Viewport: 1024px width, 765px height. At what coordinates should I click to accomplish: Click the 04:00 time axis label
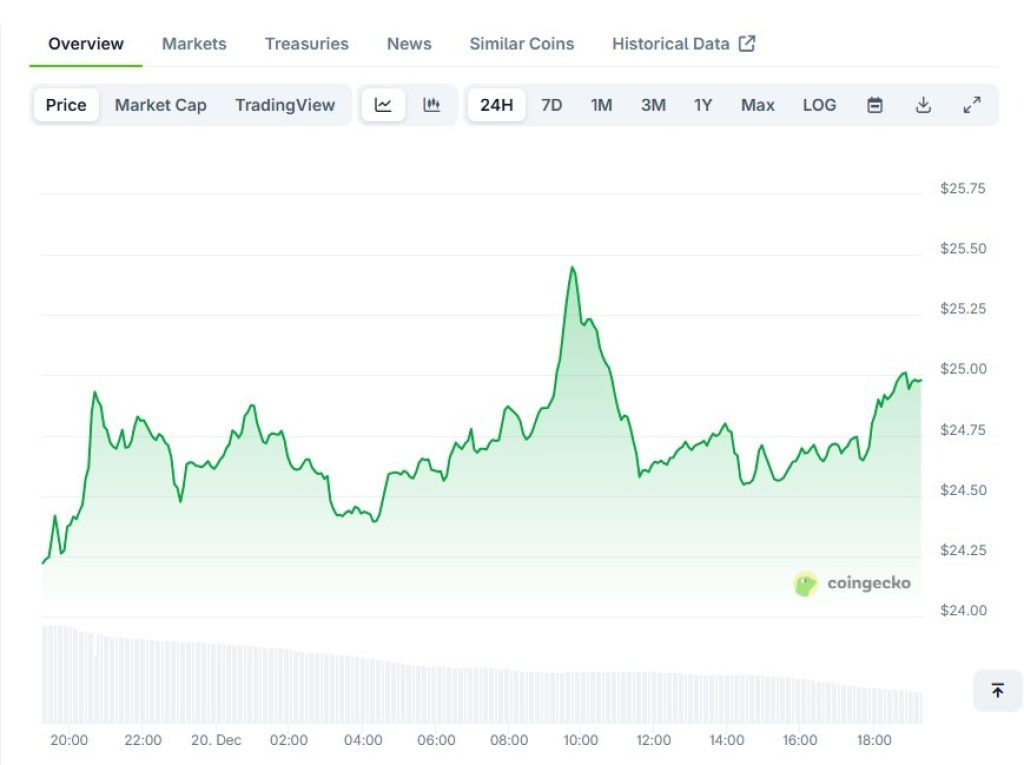(362, 740)
